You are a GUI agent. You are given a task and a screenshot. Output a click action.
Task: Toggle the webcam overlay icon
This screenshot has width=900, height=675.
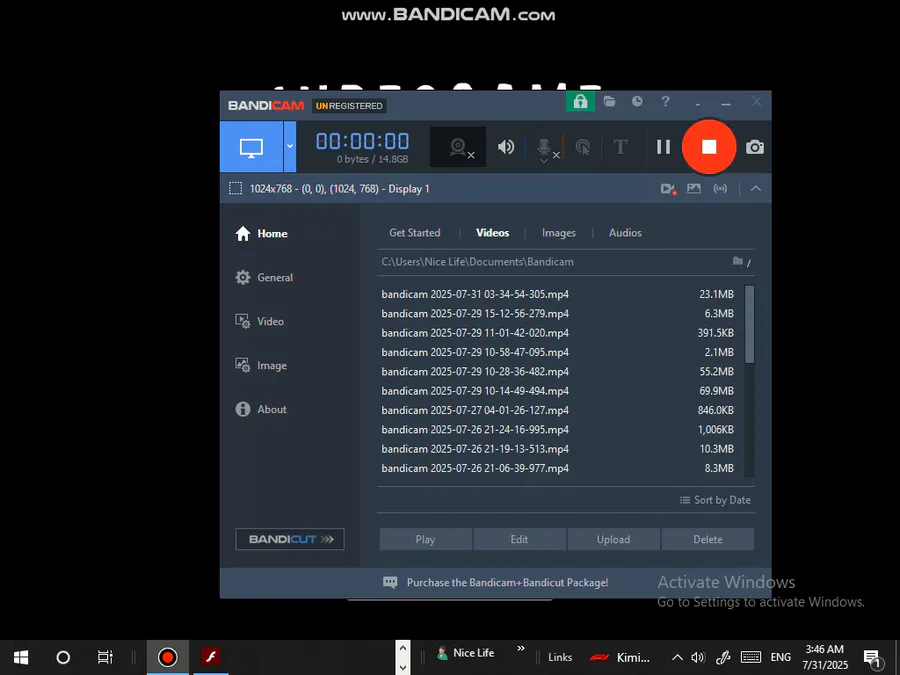458,147
